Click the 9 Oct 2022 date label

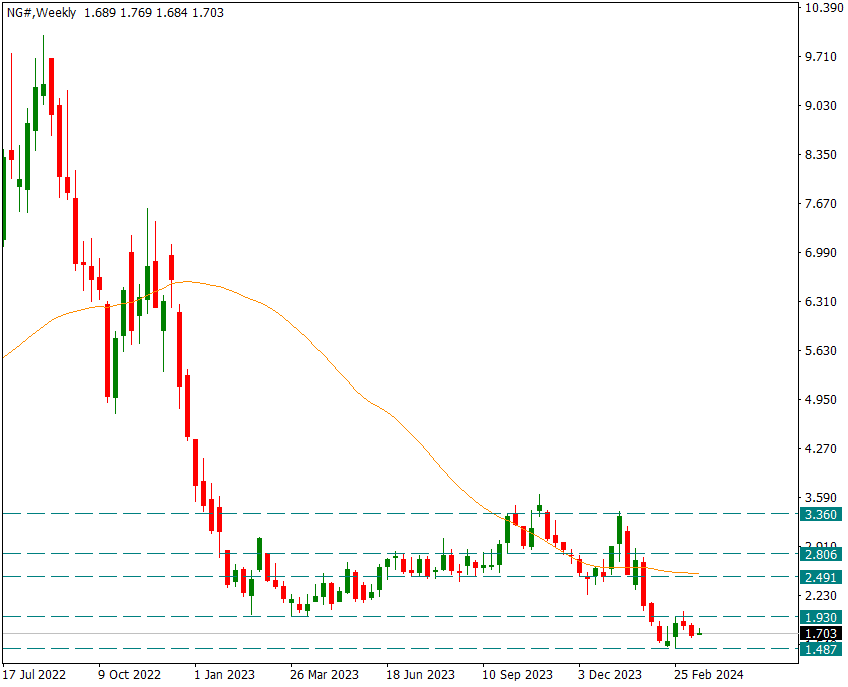coord(129,675)
